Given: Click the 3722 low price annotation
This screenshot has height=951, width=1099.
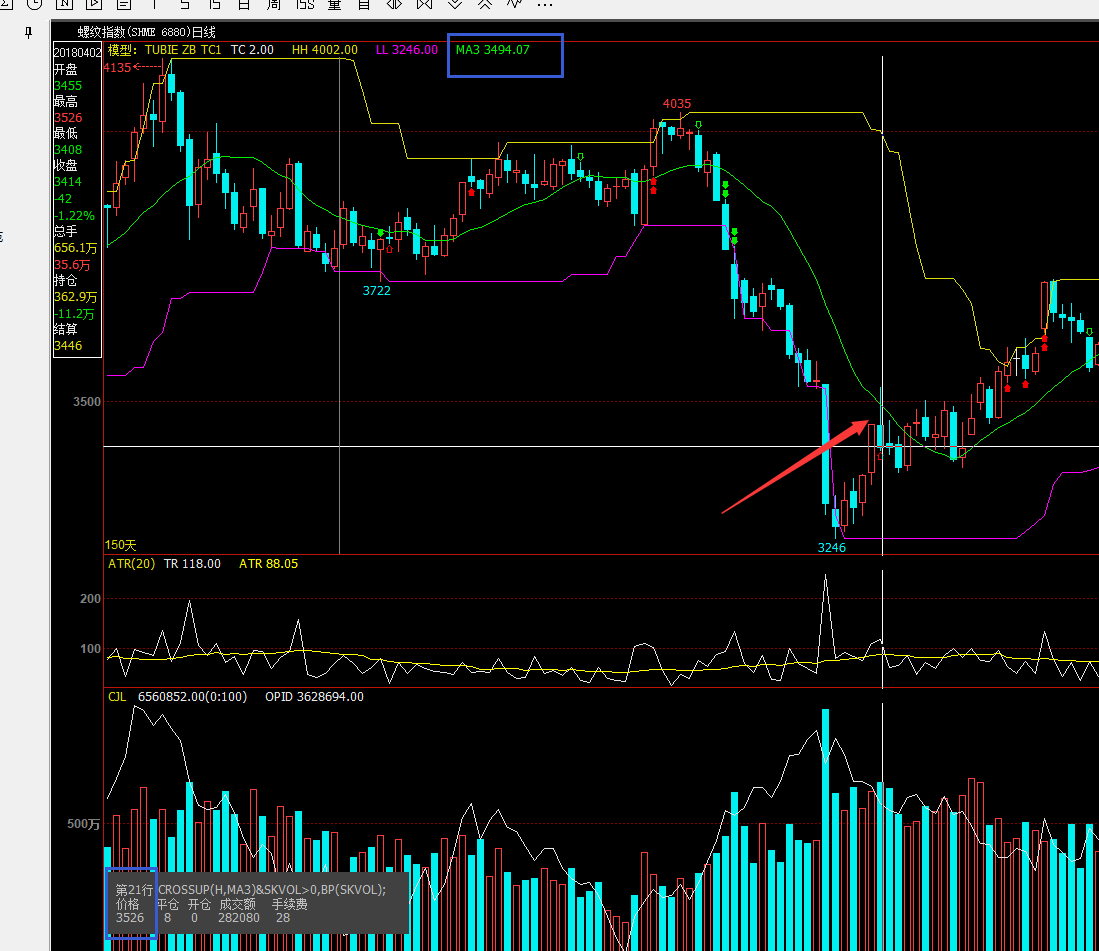Looking at the screenshot, I should [x=376, y=290].
